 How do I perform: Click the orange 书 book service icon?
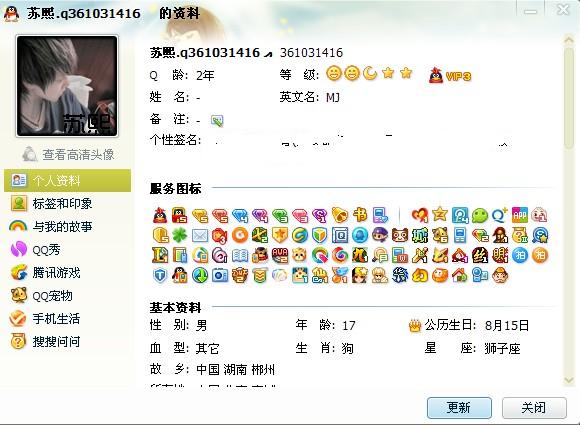[360, 215]
